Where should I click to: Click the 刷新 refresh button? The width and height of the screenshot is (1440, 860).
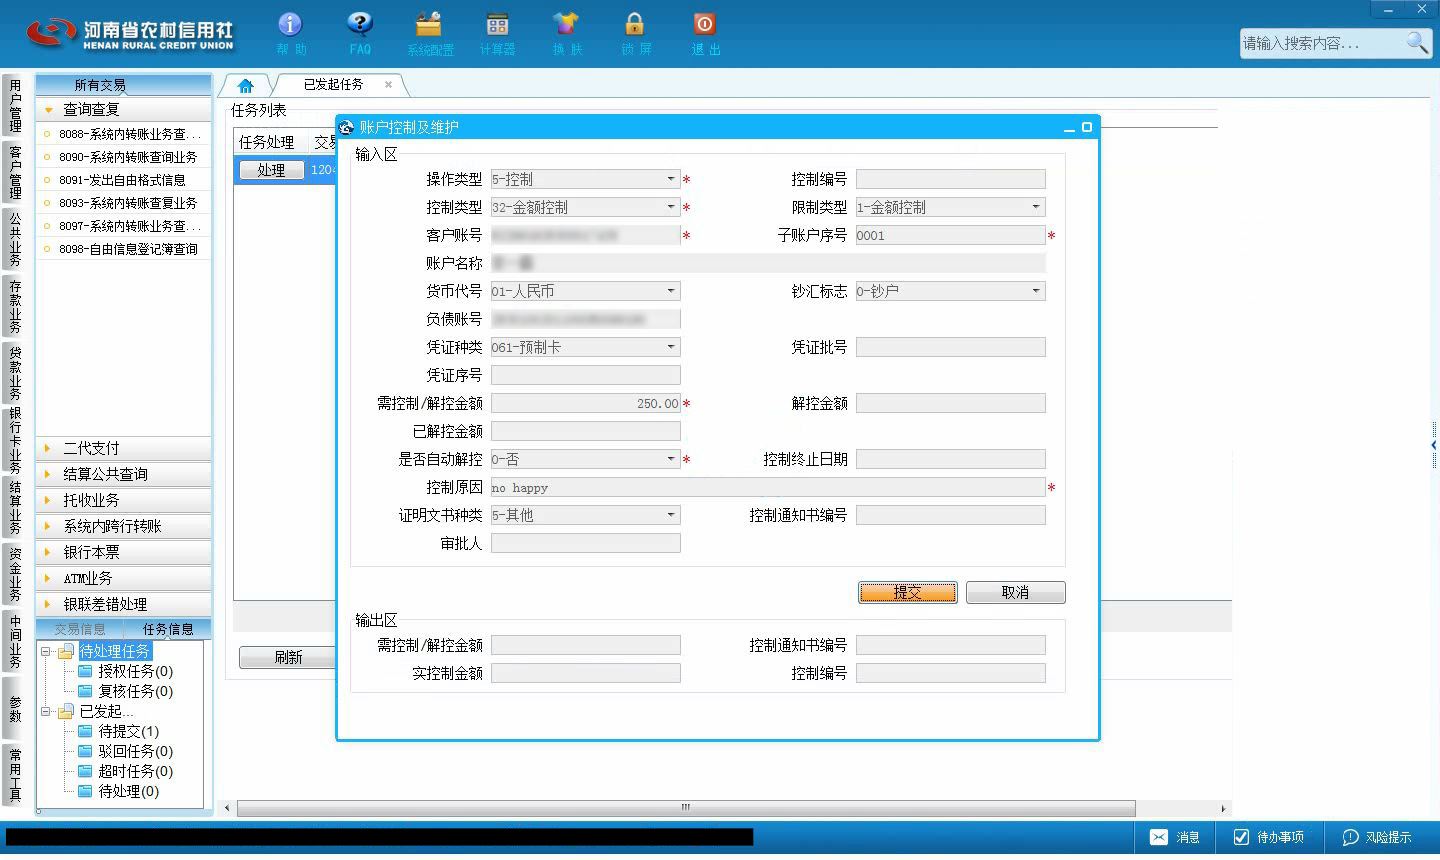[288, 657]
